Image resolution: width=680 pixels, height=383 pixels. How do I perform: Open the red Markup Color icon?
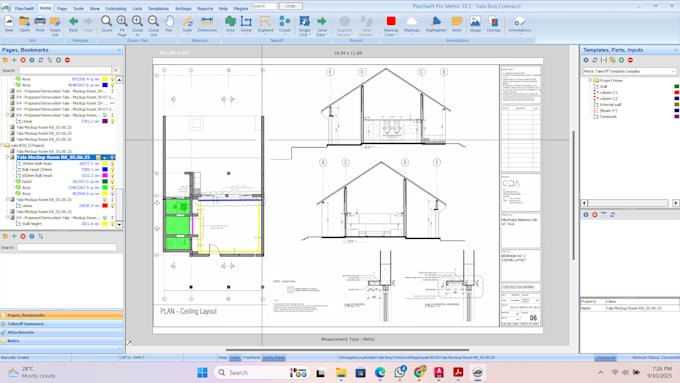391,21
